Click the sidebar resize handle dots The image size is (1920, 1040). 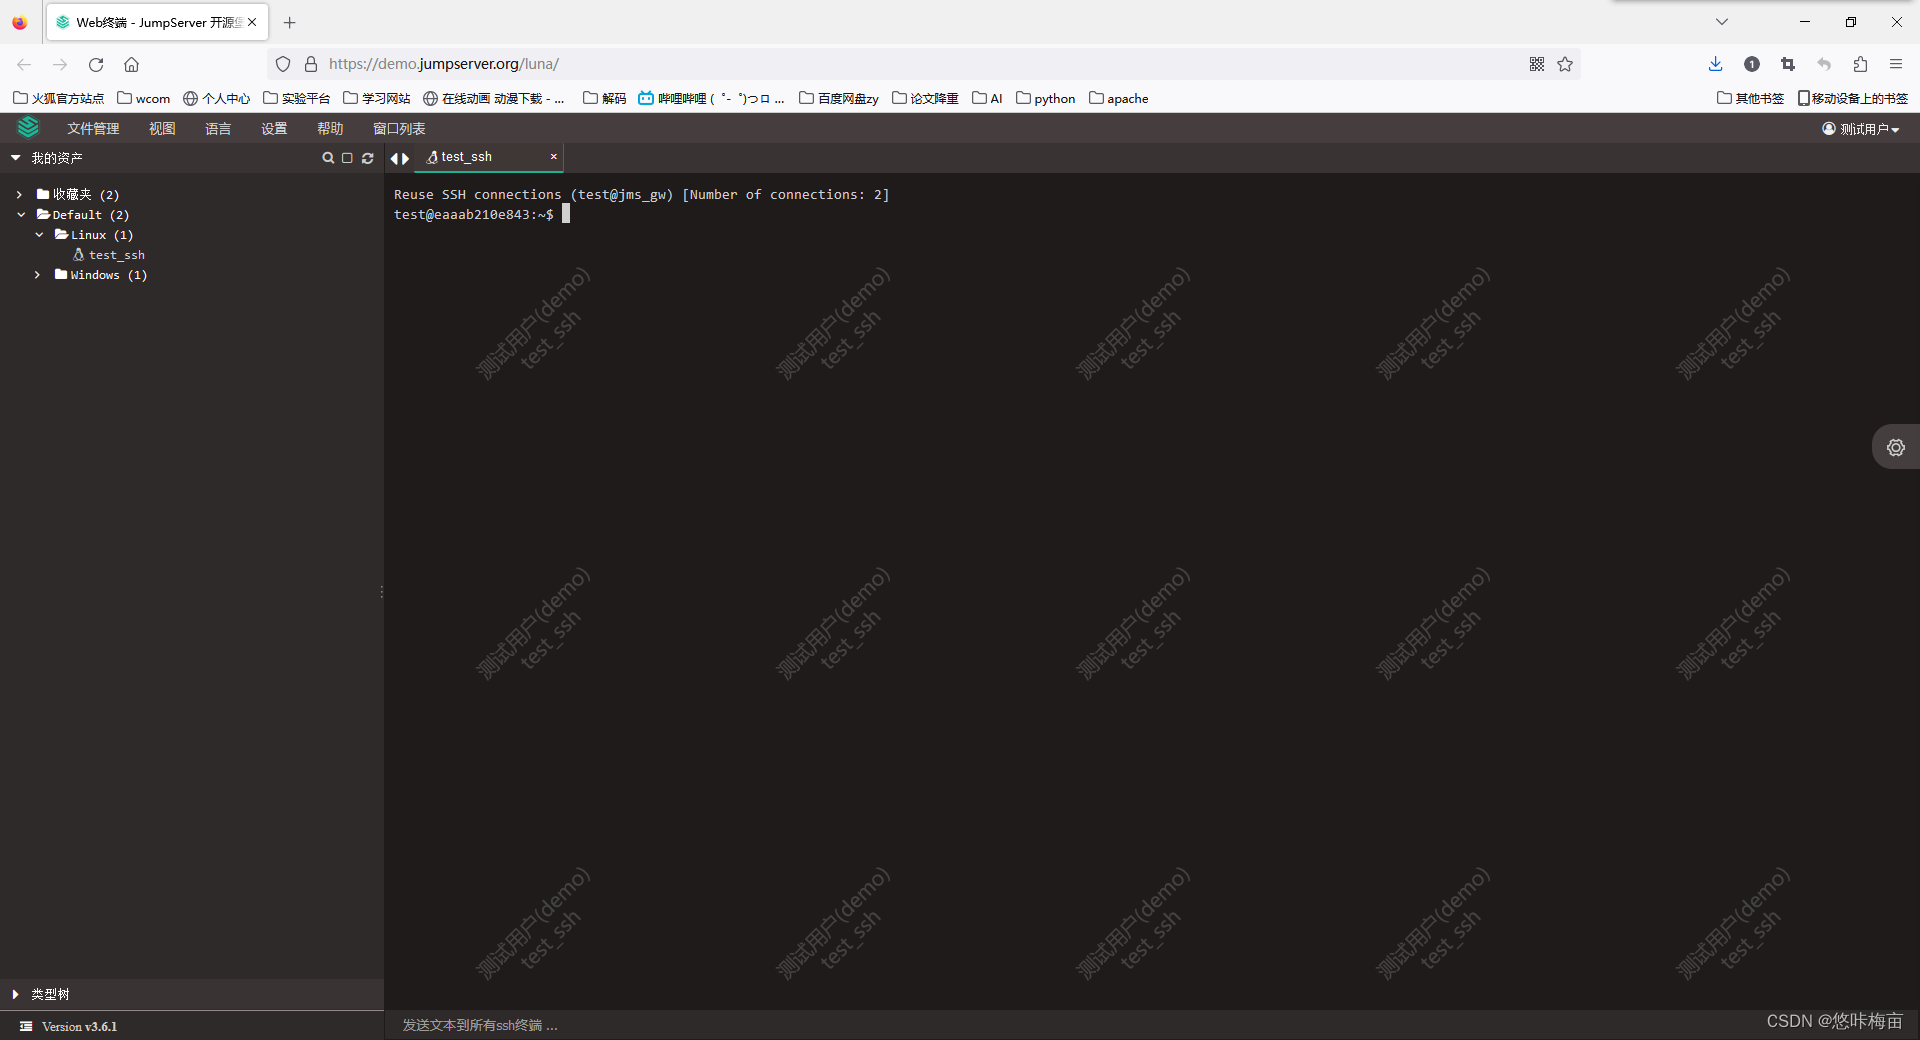382,592
